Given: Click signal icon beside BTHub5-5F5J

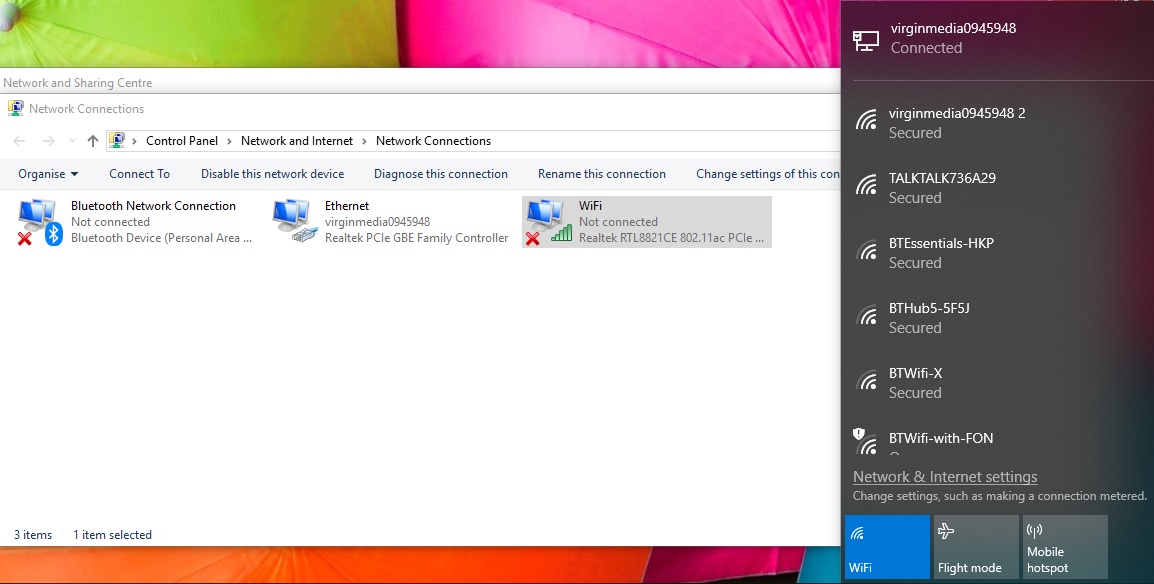Looking at the screenshot, I should coord(866,315).
